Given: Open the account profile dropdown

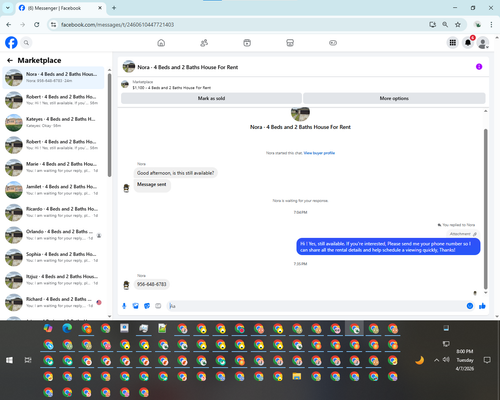Looking at the screenshot, I should point(483,43).
